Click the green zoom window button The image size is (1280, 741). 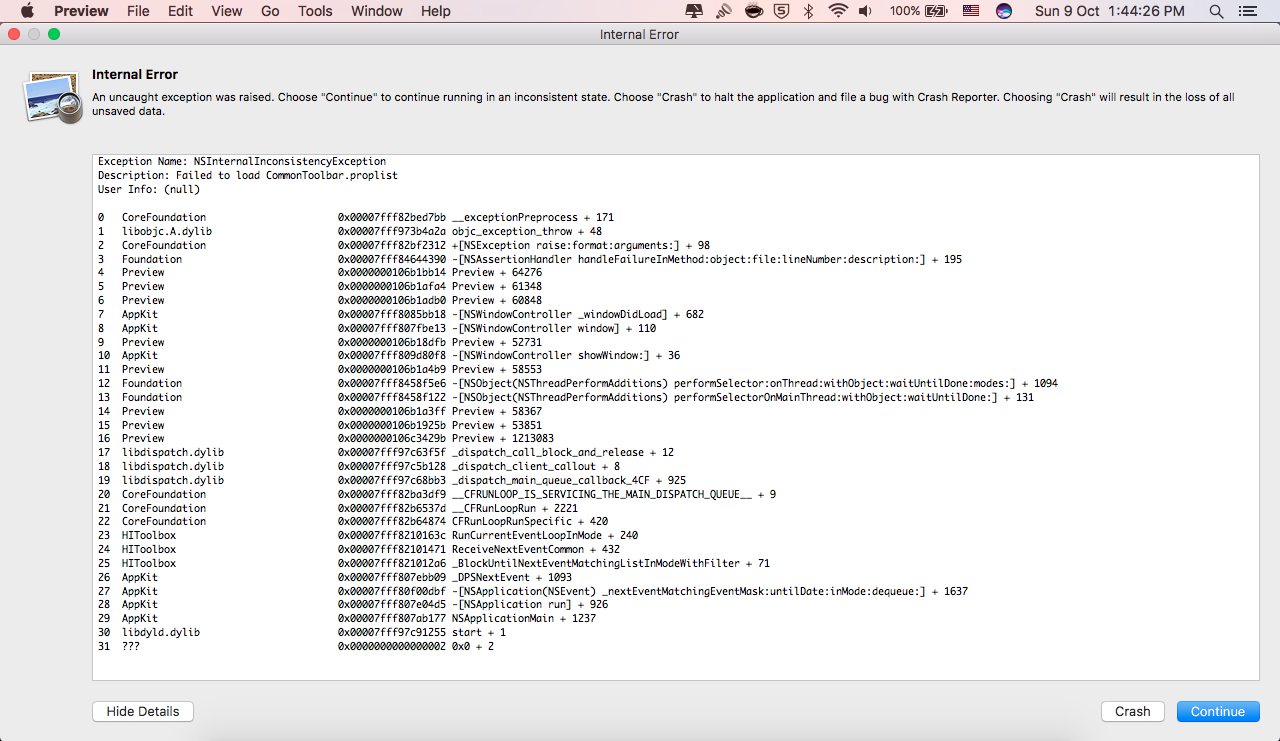[x=54, y=34]
